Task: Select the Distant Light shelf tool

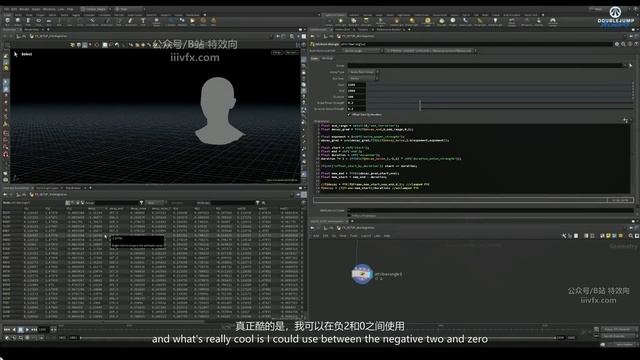Action: [x=412, y=21]
